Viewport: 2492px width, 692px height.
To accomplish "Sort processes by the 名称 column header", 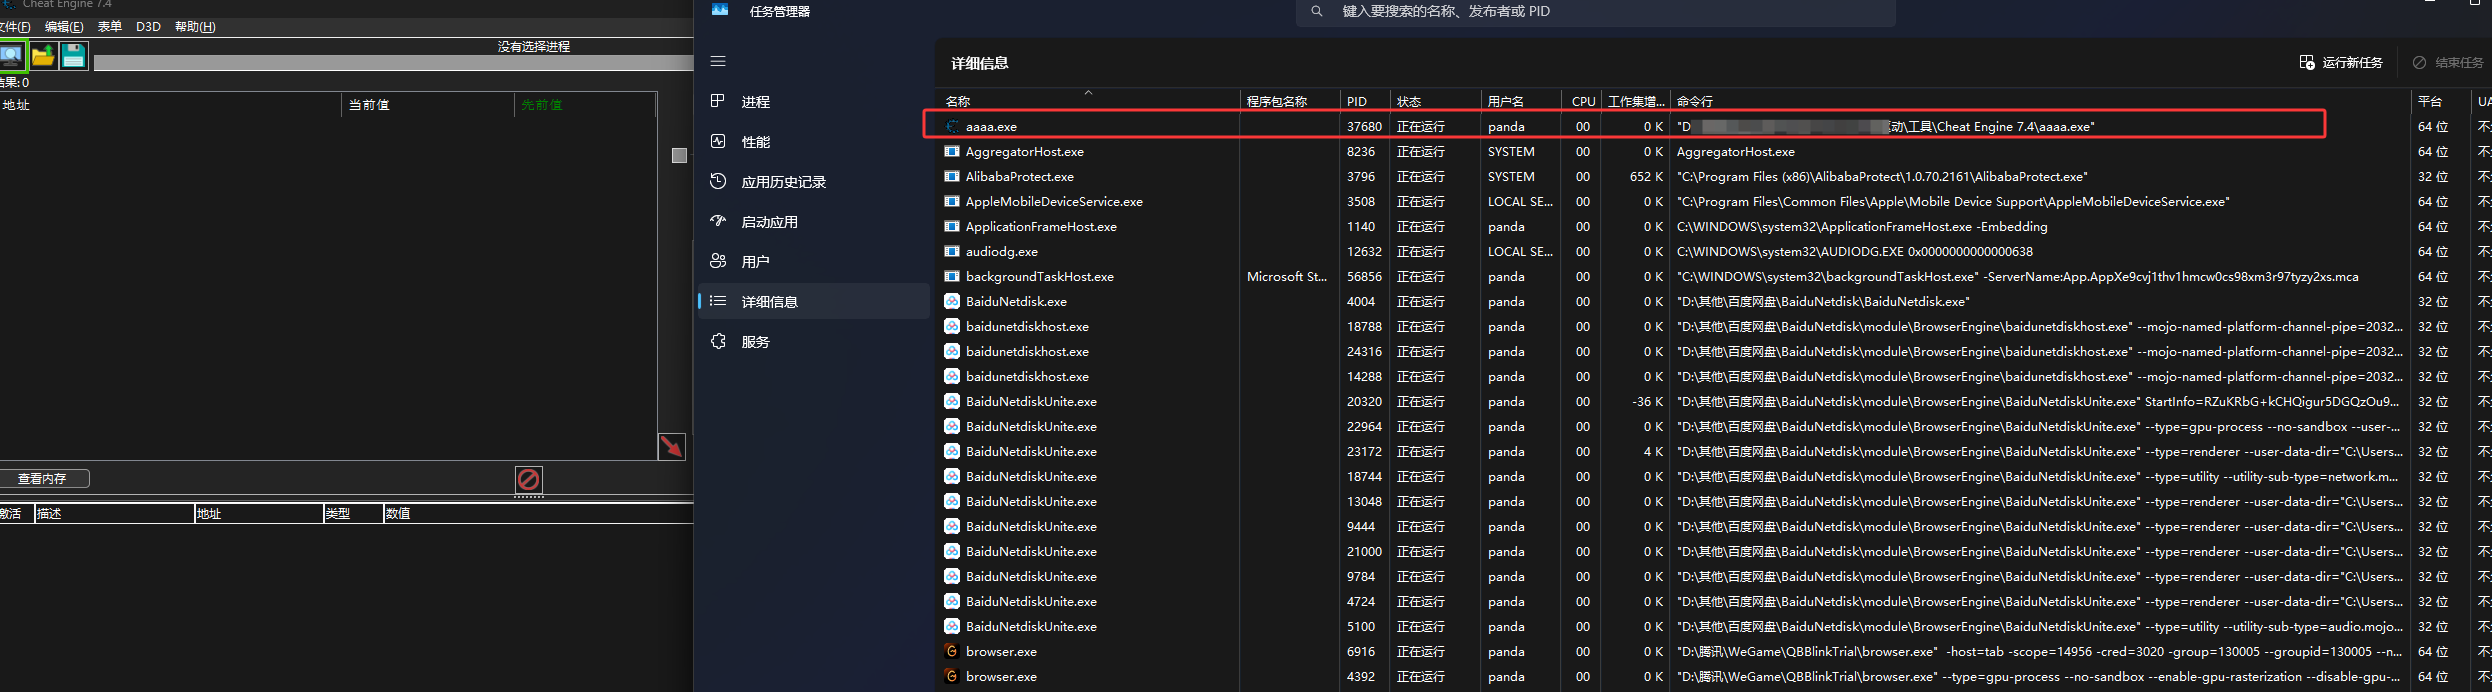I will tap(1088, 101).
